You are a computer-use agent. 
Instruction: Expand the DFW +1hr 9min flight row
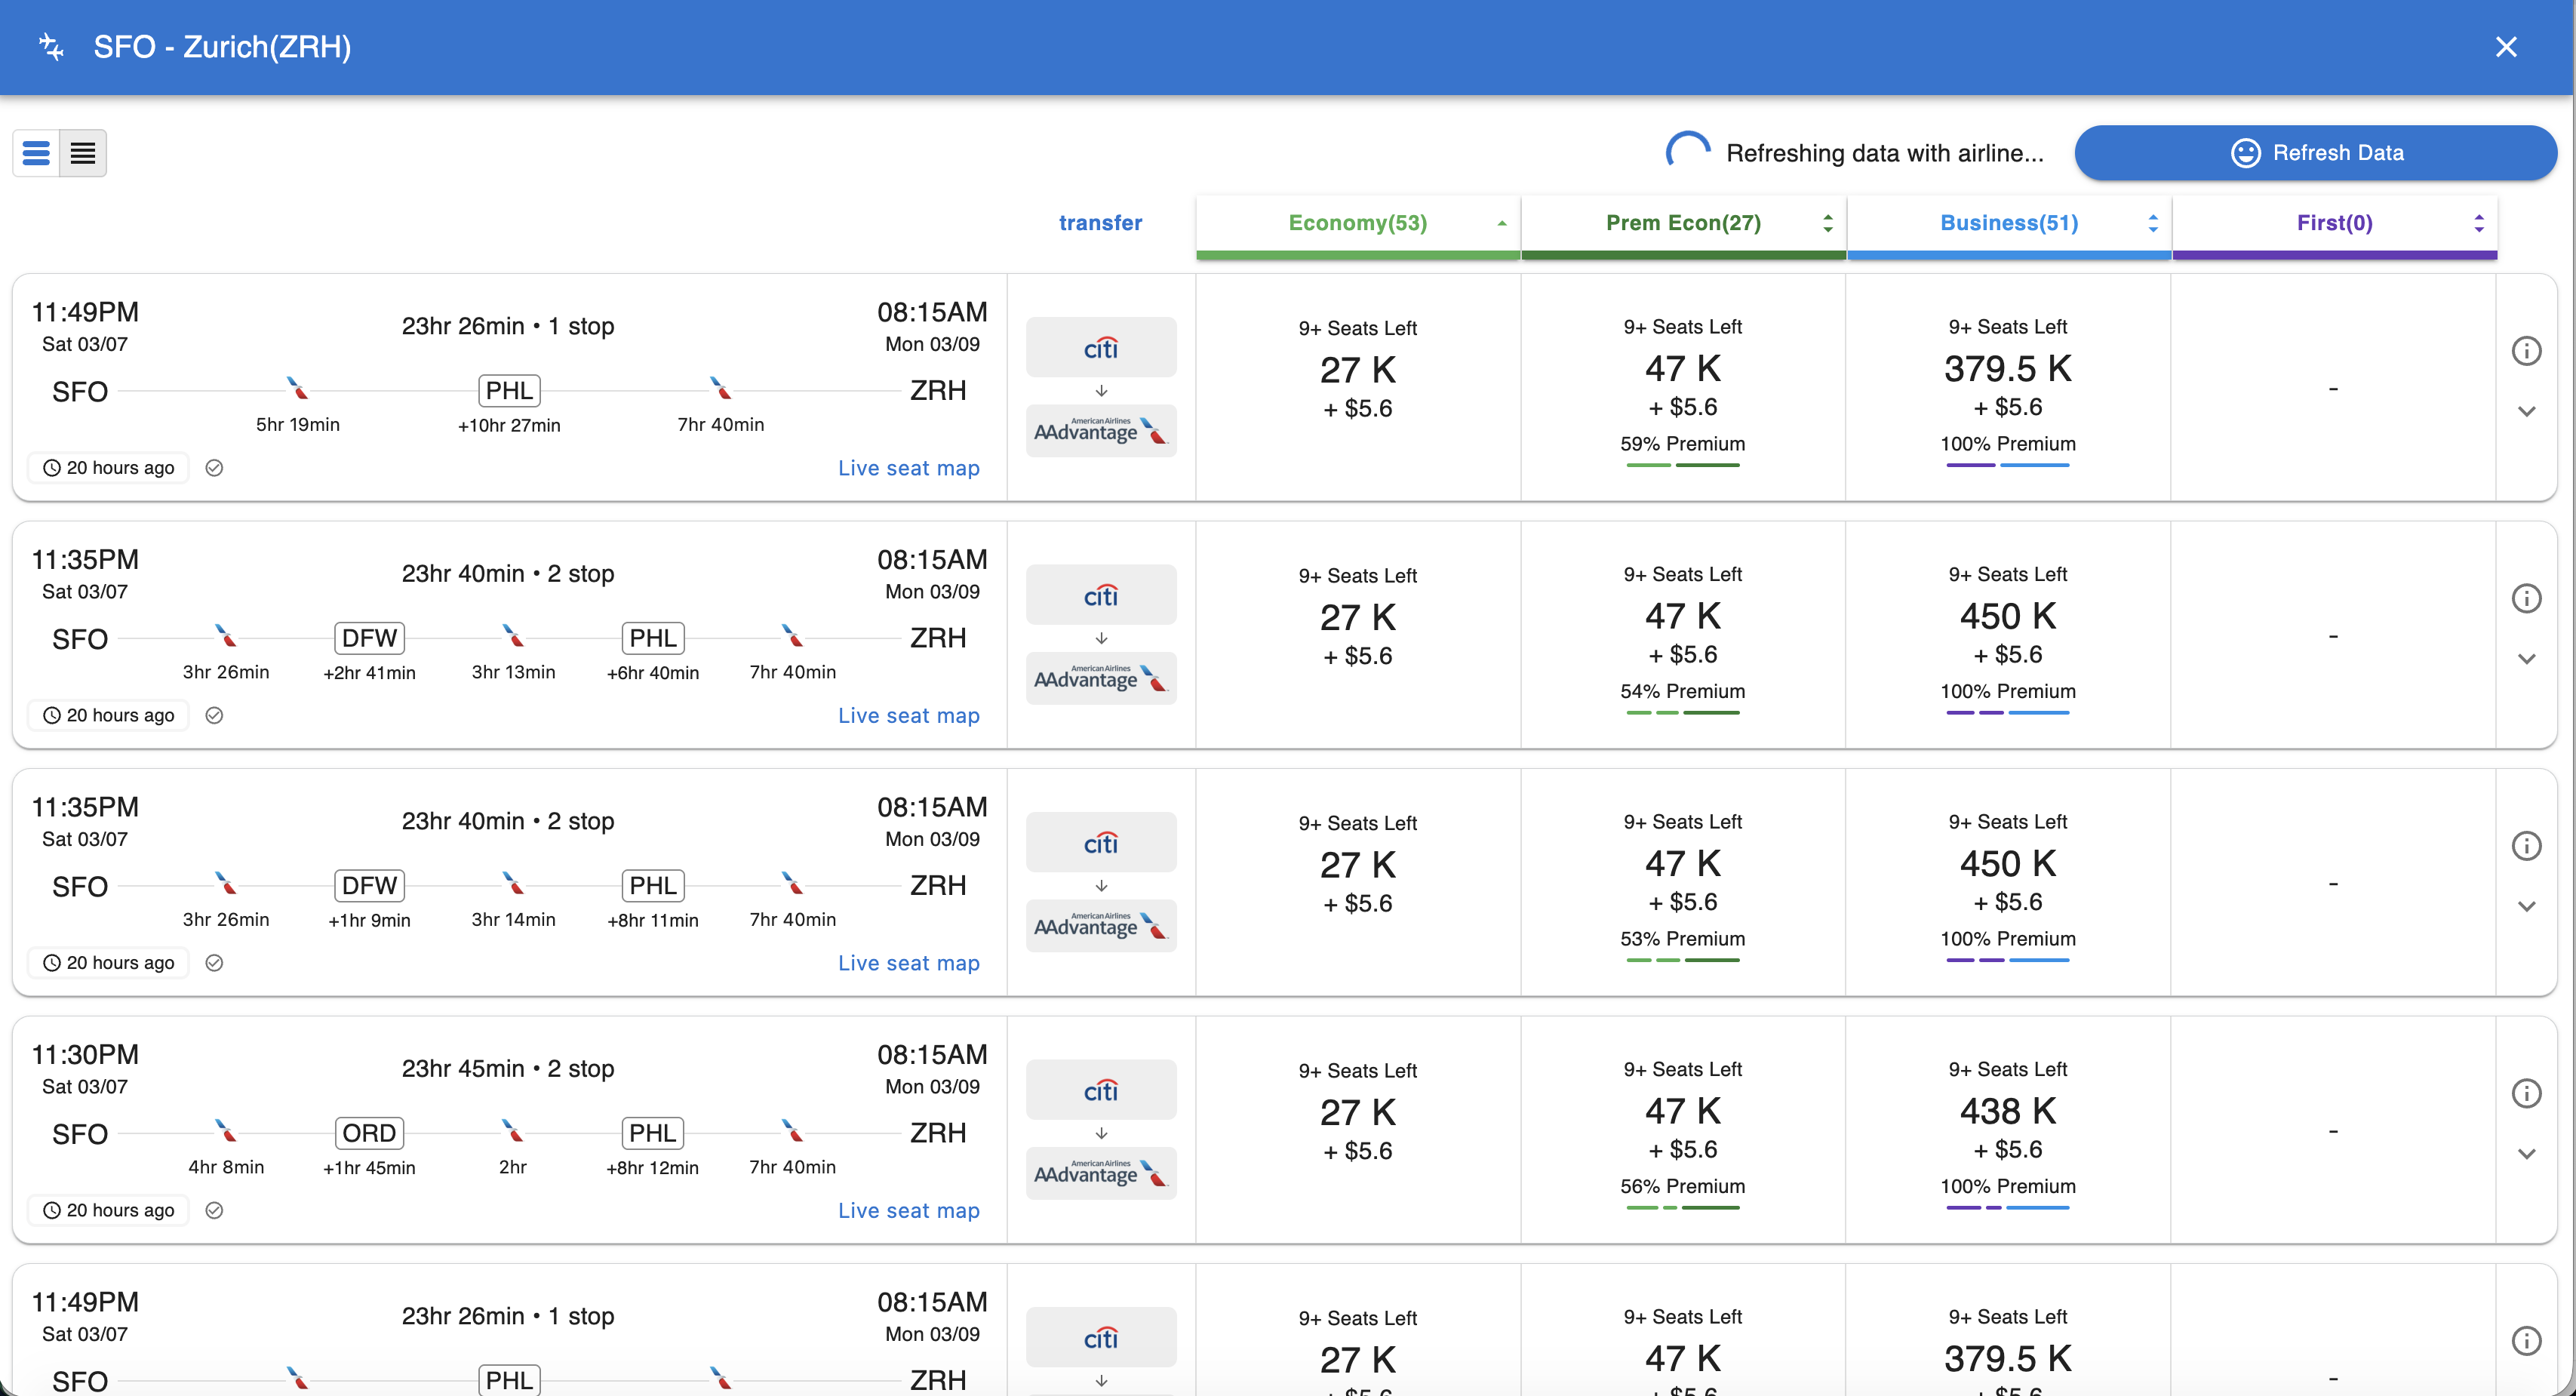(2526, 907)
